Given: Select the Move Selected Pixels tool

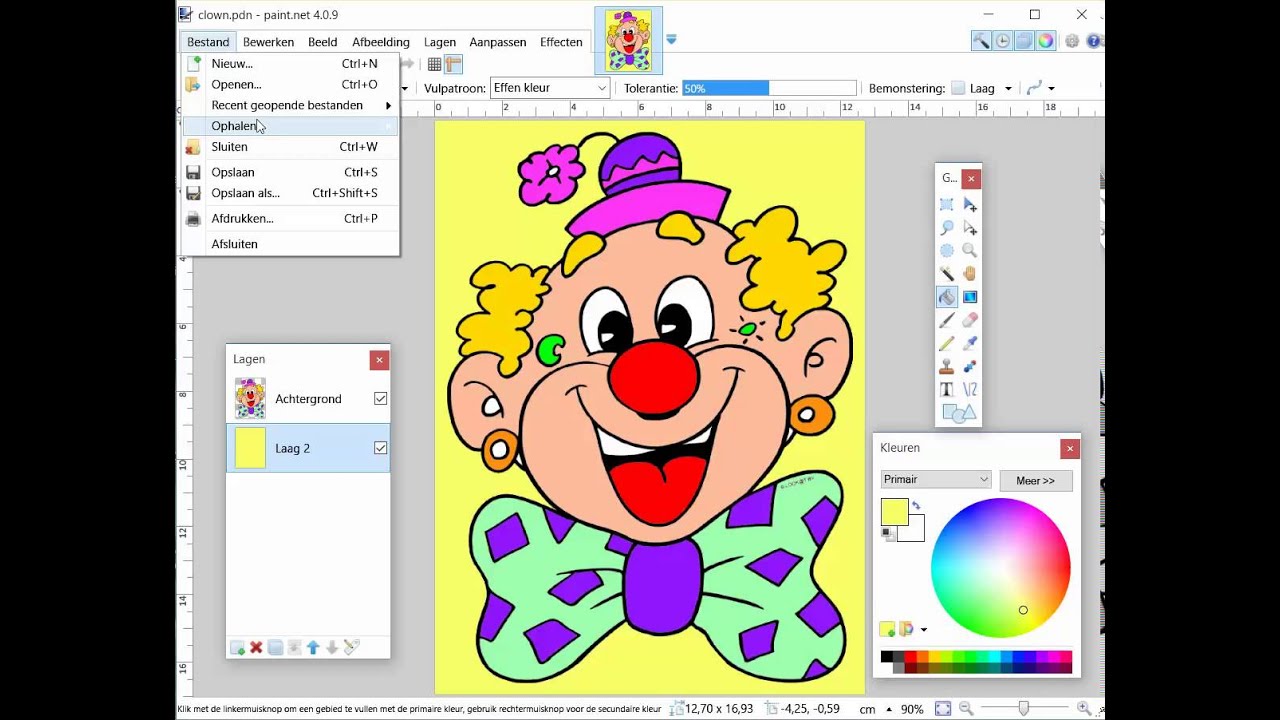Looking at the screenshot, I should pyautogui.click(x=969, y=204).
